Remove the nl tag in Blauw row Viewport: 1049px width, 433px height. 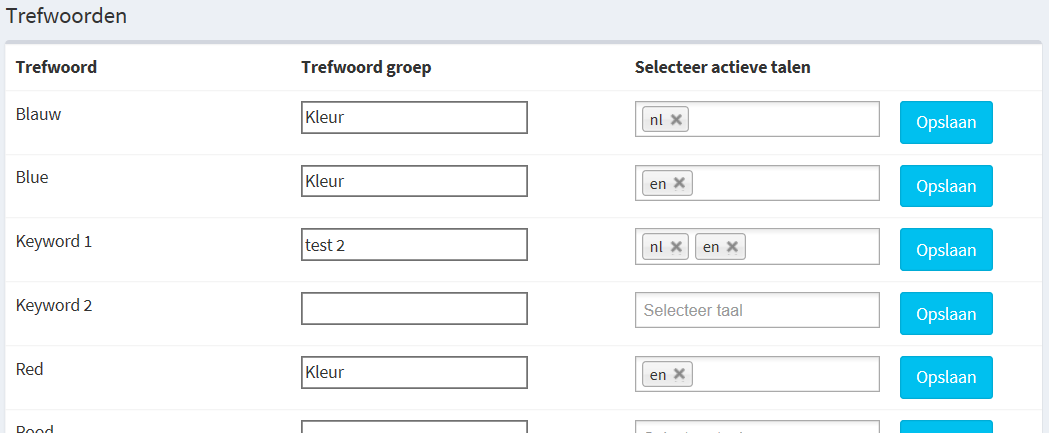point(676,120)
